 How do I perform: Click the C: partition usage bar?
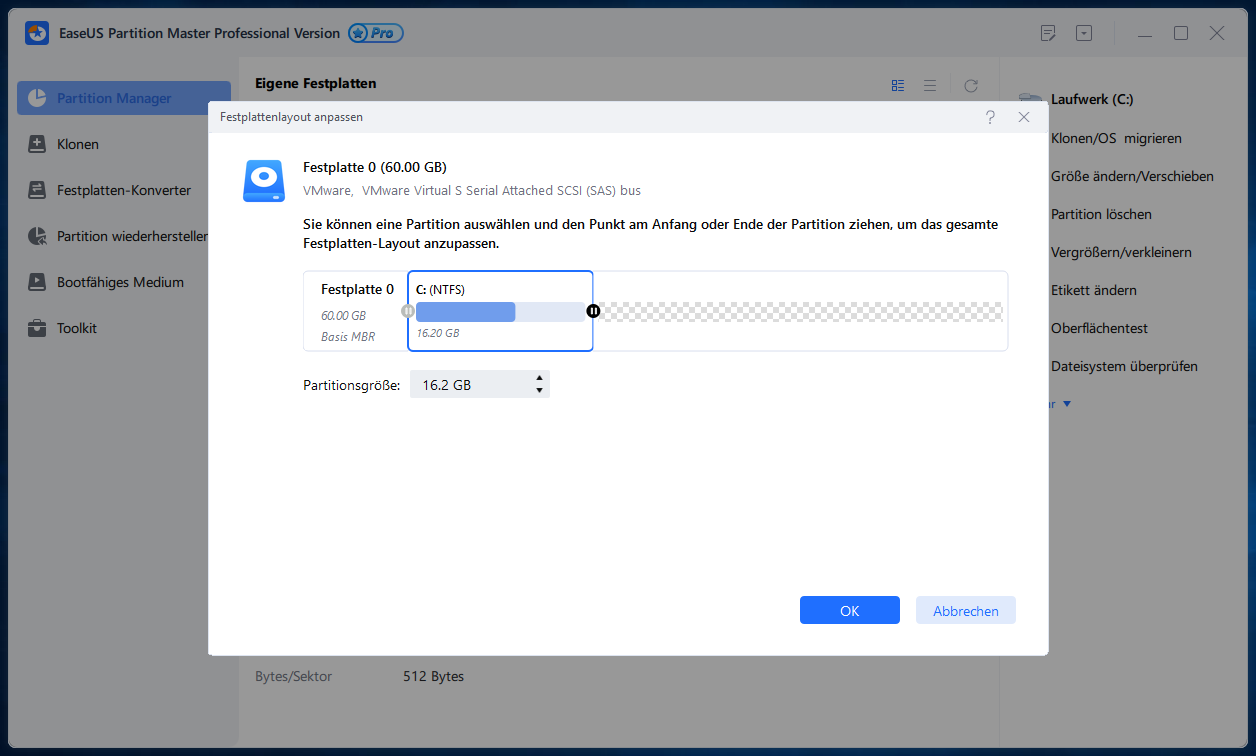500,312
